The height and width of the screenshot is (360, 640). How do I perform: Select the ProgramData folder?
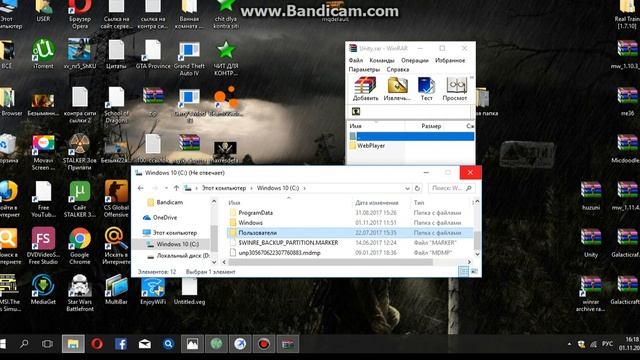tap(256, 213)
